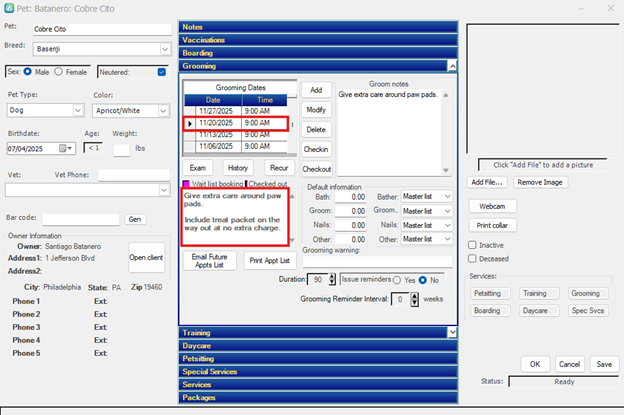Click the Open client button
Screen dimensions: 624x415
[x=146, y=257]
